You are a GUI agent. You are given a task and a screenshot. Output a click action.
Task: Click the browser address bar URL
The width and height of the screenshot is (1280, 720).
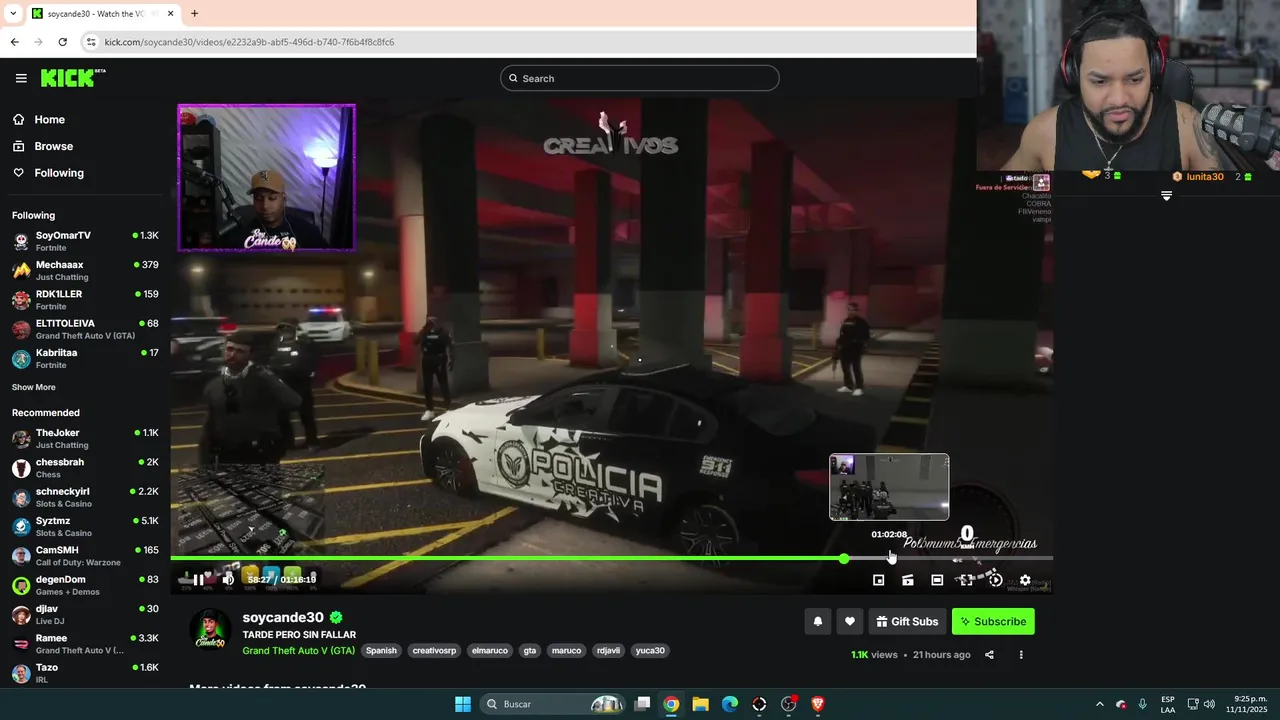[x=249, y=42]
